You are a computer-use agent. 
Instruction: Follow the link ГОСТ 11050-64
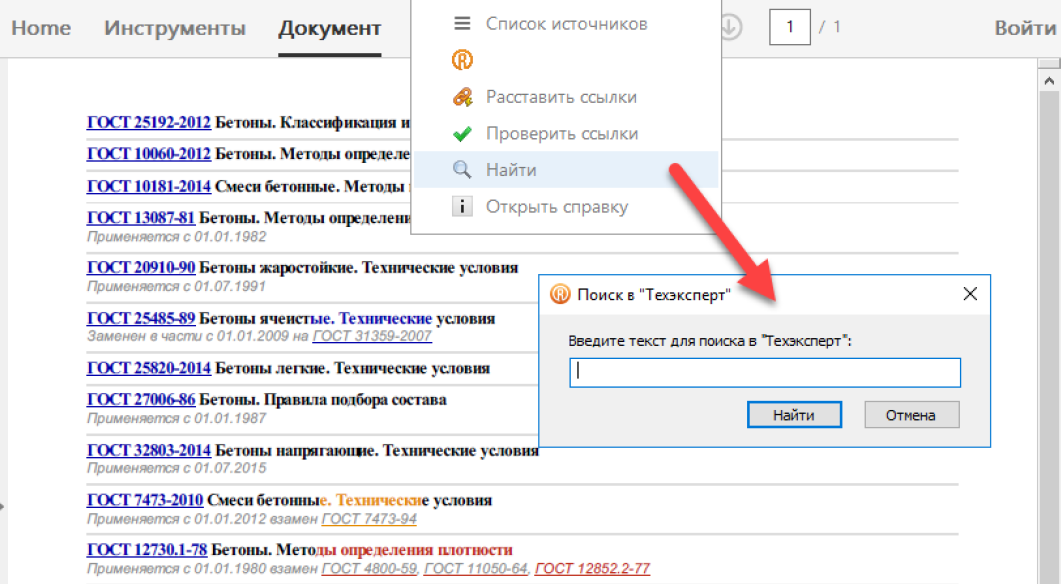pyautogui.click(x=475, y=569)
